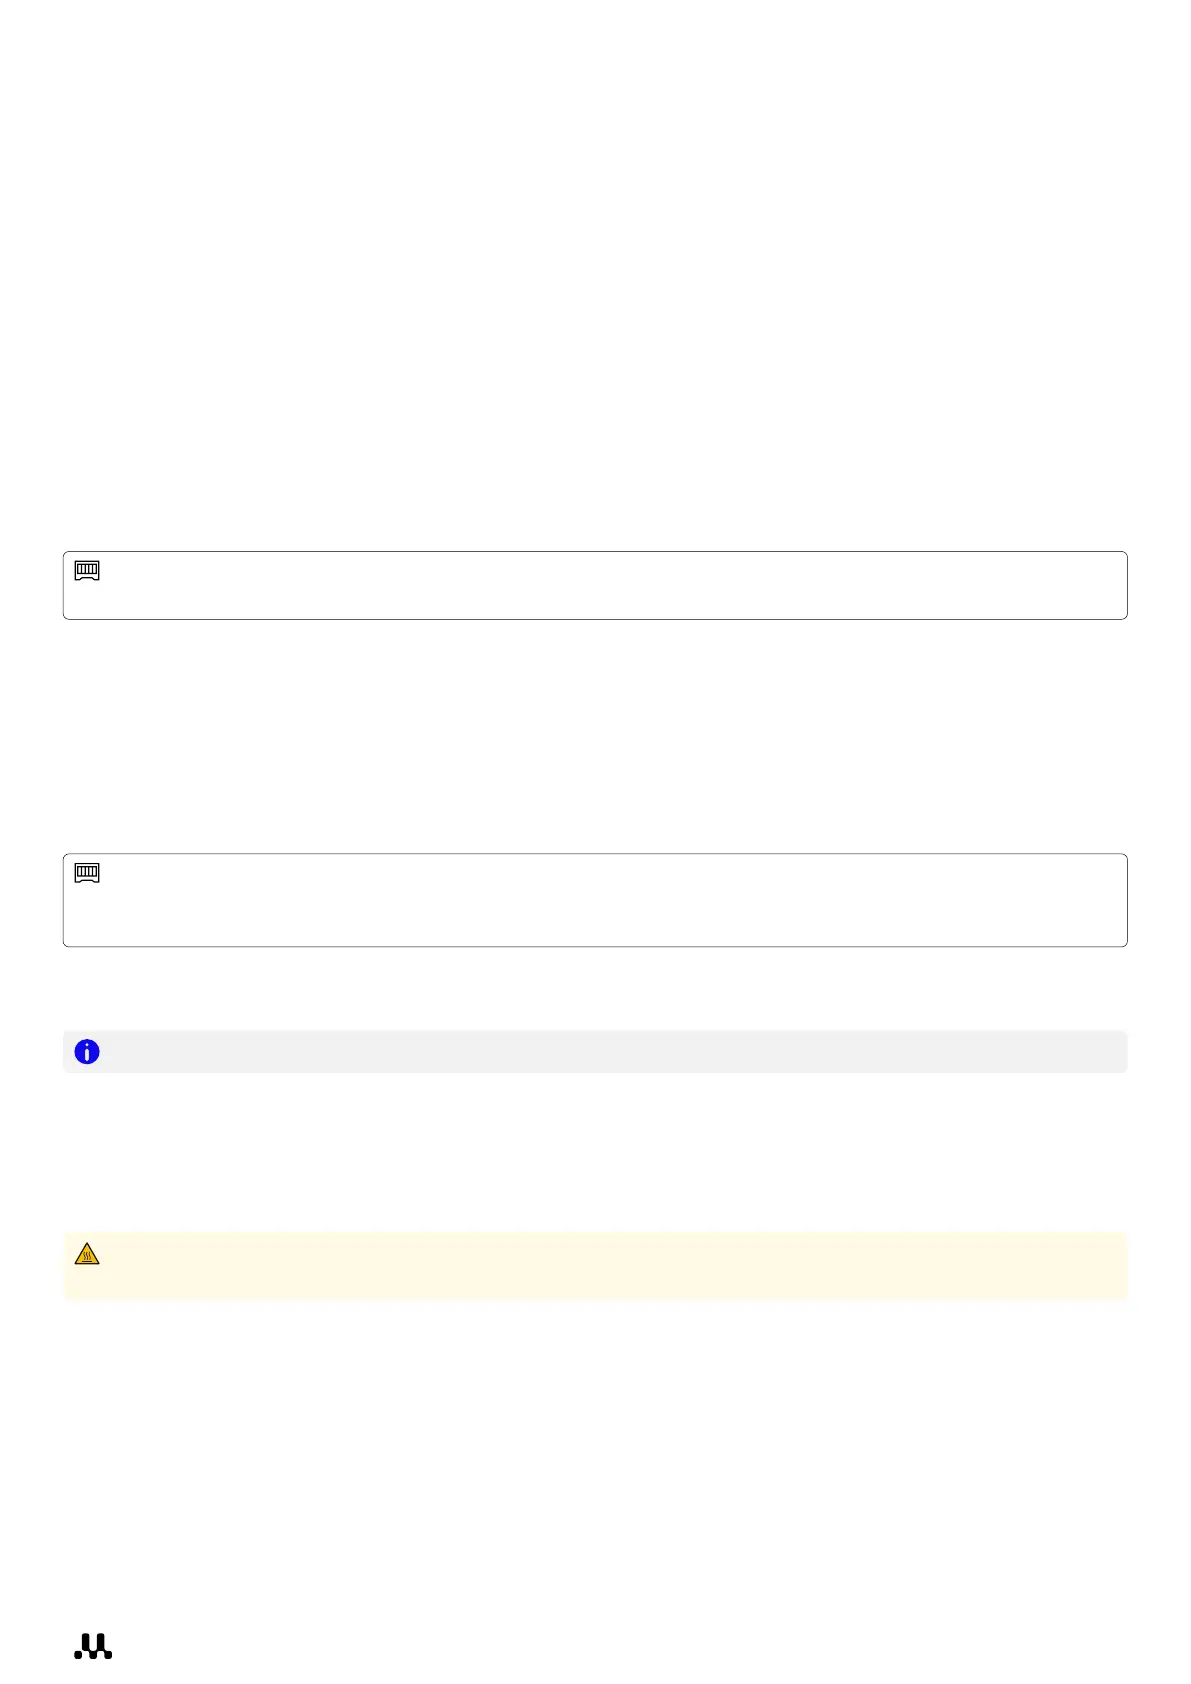Click the blue circular info icon
1191x1684 pixels.
coord(87,1052)
